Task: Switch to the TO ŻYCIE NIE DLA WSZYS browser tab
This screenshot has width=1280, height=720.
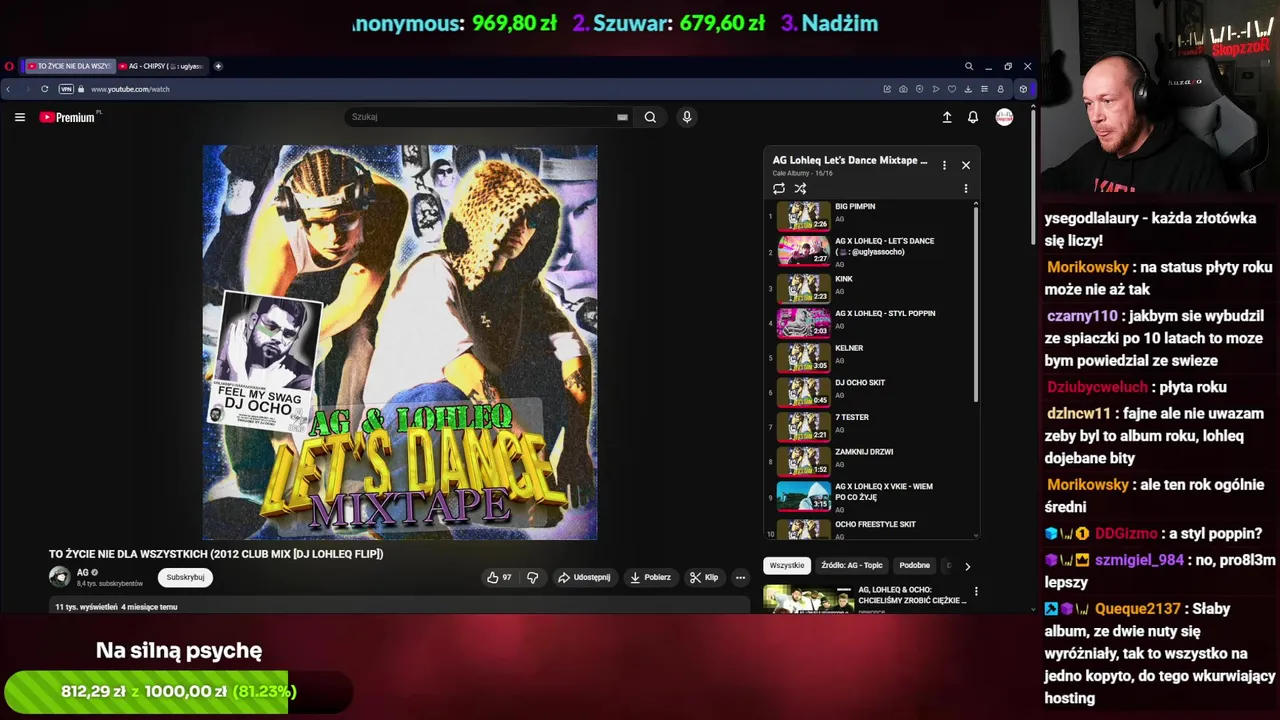Action: 69,66
